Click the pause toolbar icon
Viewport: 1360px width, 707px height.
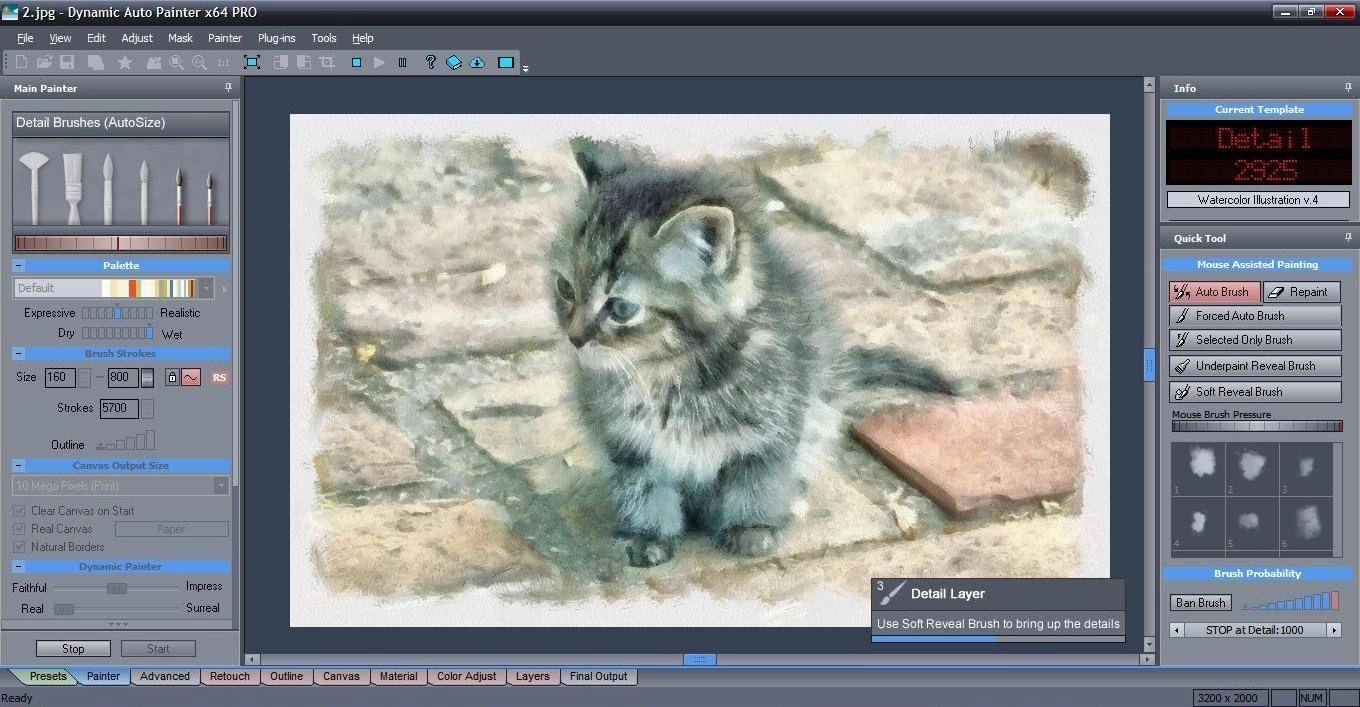tap(403, 62)
